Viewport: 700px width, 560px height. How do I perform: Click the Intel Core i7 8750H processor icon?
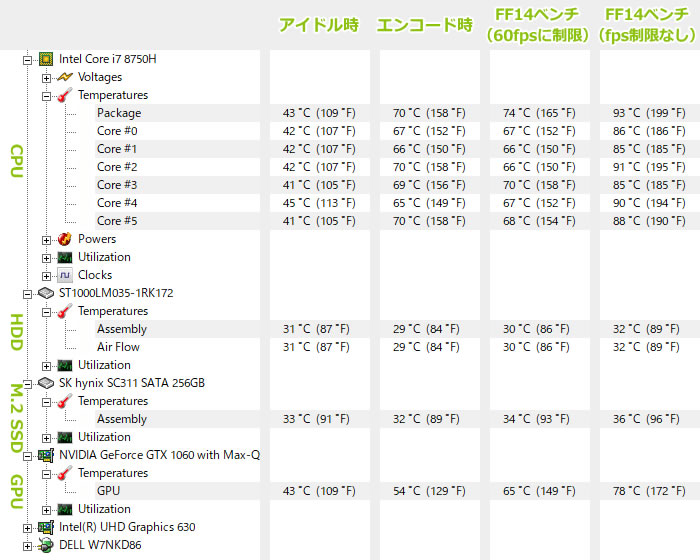pos(46,59)
